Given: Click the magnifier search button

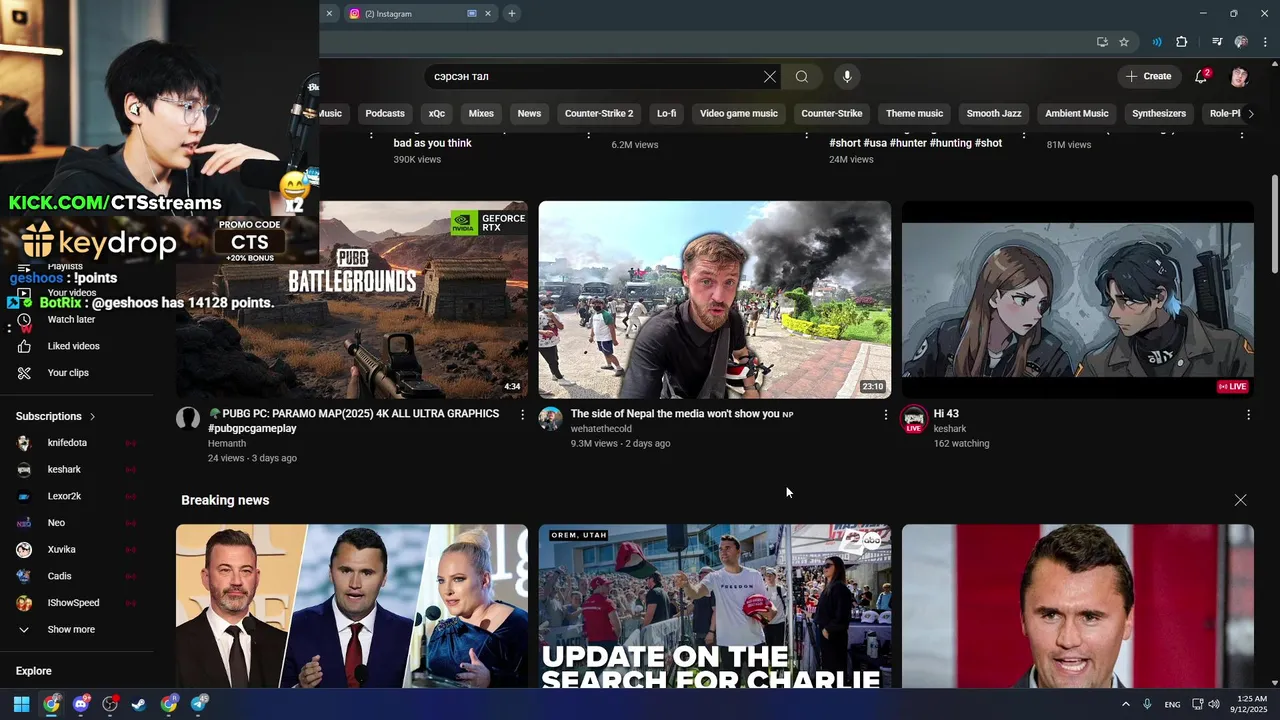Looking at the screenshot, I should (x=802, y=76).
